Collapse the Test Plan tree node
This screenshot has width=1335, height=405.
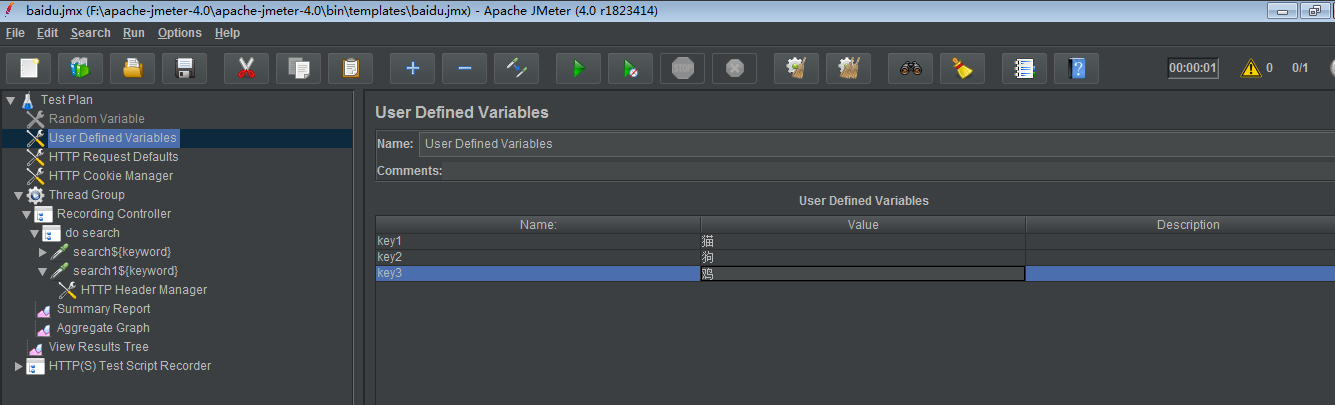tap(10, 100)
